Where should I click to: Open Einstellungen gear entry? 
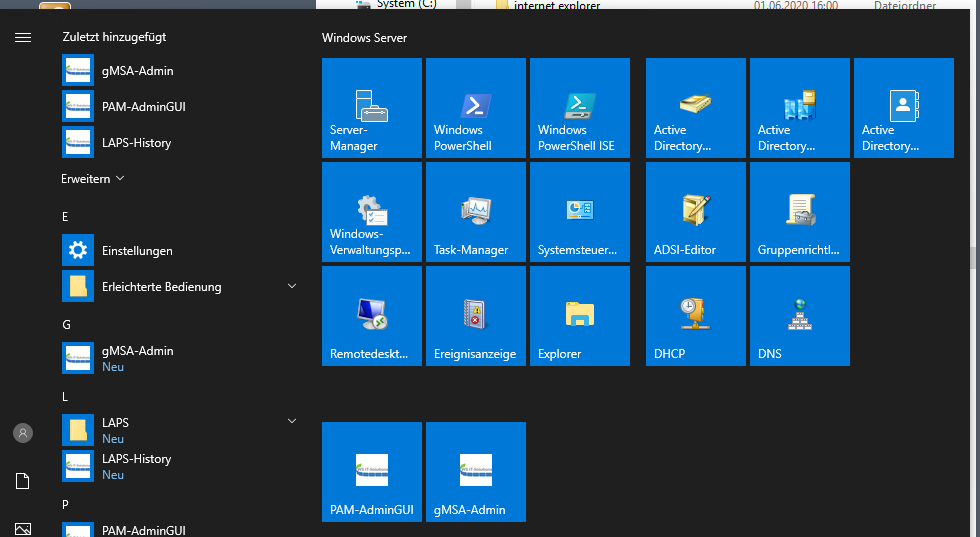(180, 251)
